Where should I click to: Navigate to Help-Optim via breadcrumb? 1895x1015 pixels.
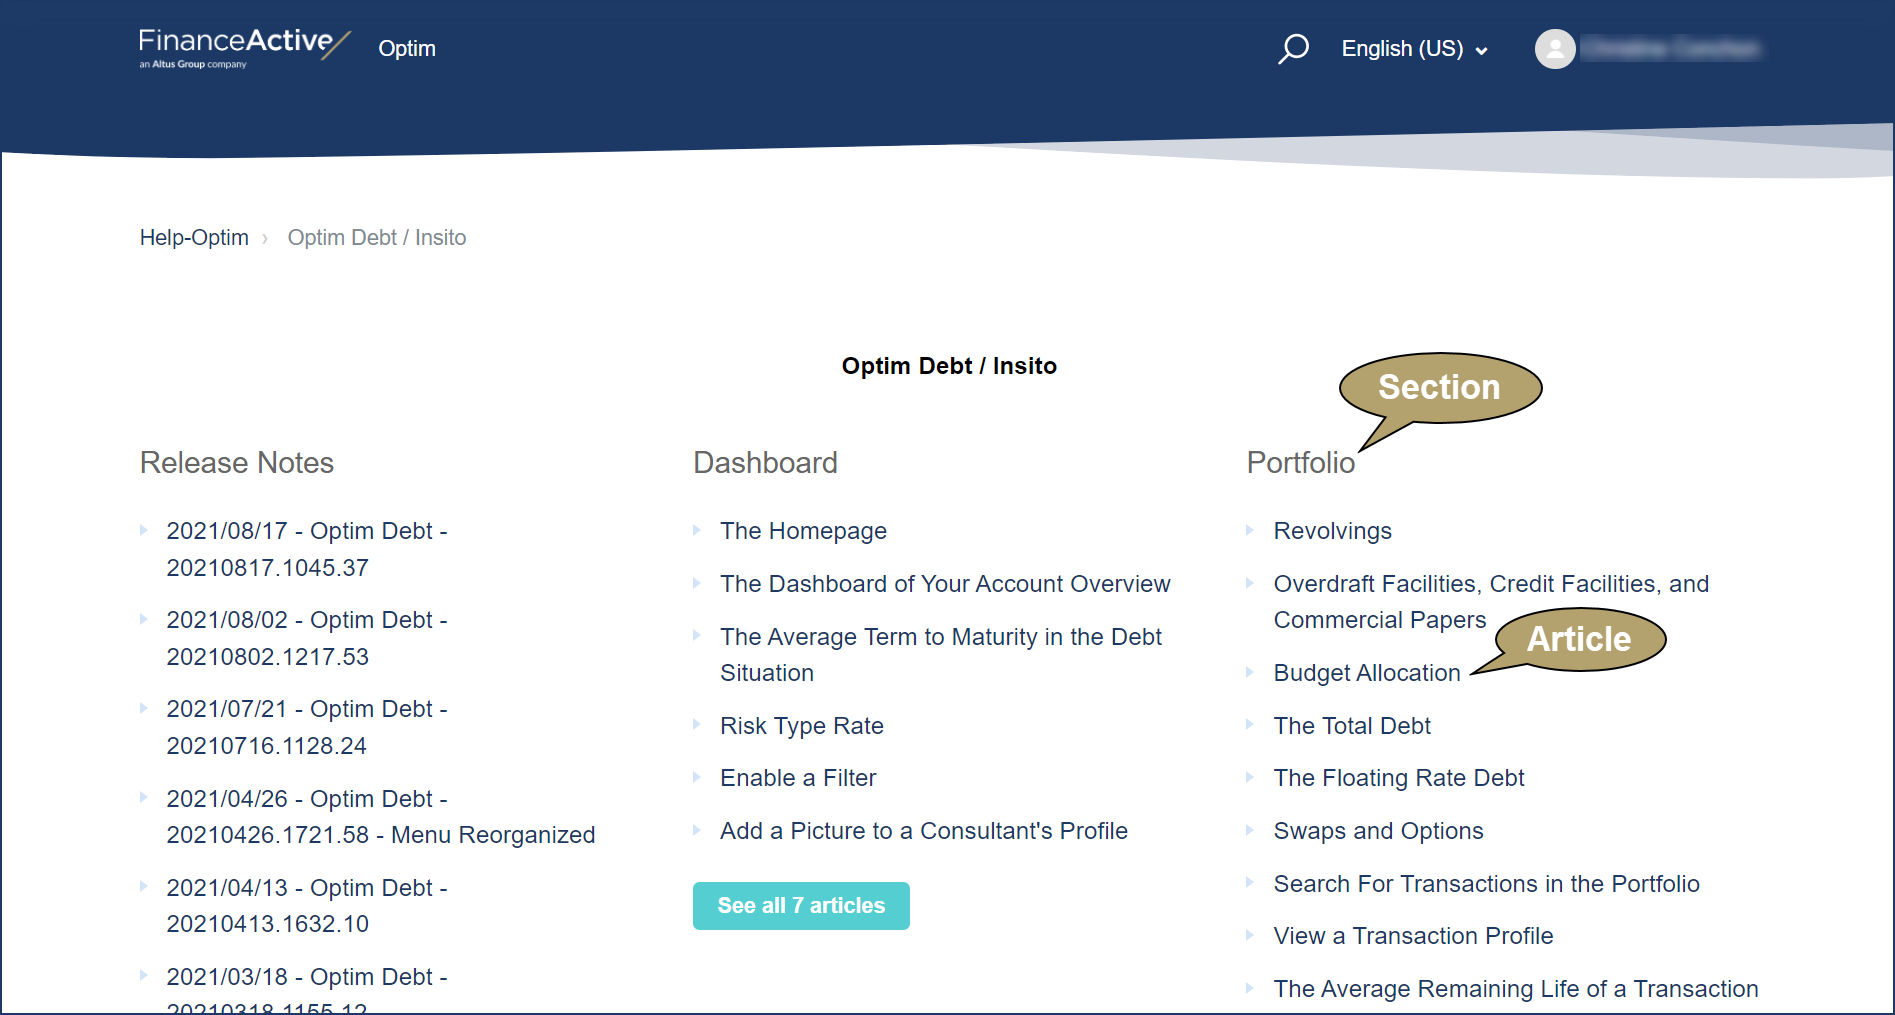coord(194,237)
